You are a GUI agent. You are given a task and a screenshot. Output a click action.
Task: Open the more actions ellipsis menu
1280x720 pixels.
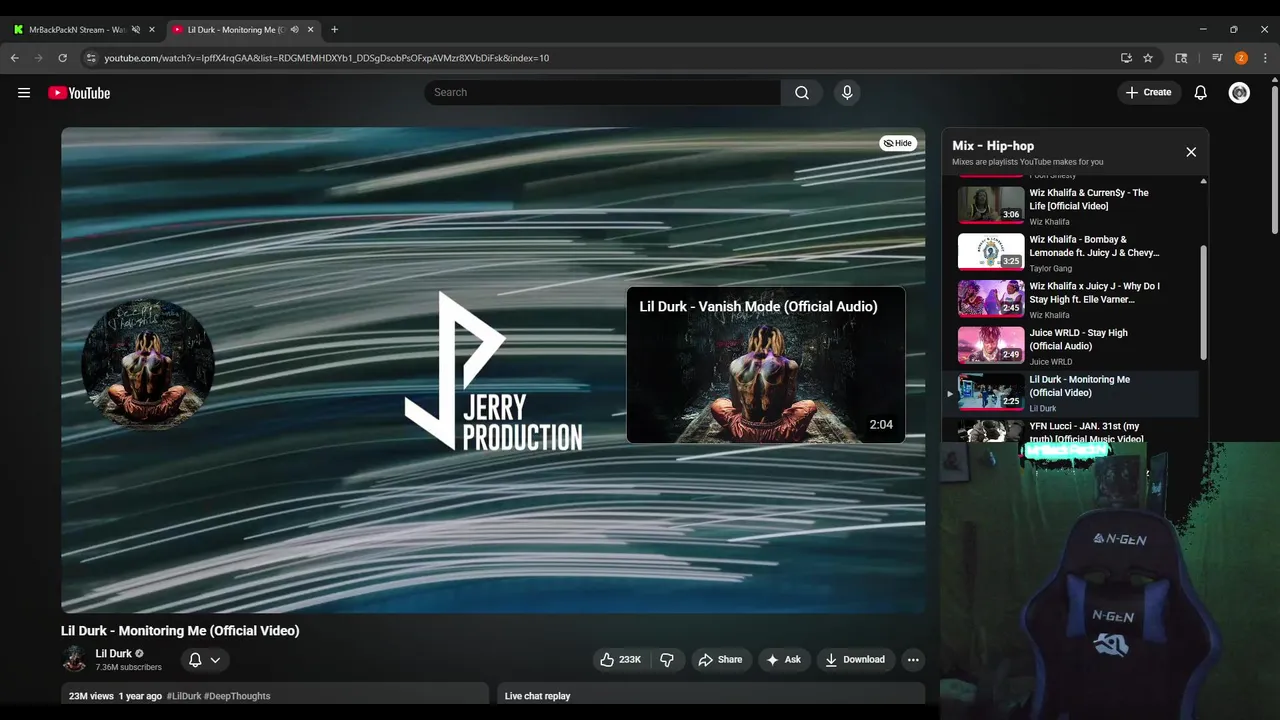tap(912, 660)
